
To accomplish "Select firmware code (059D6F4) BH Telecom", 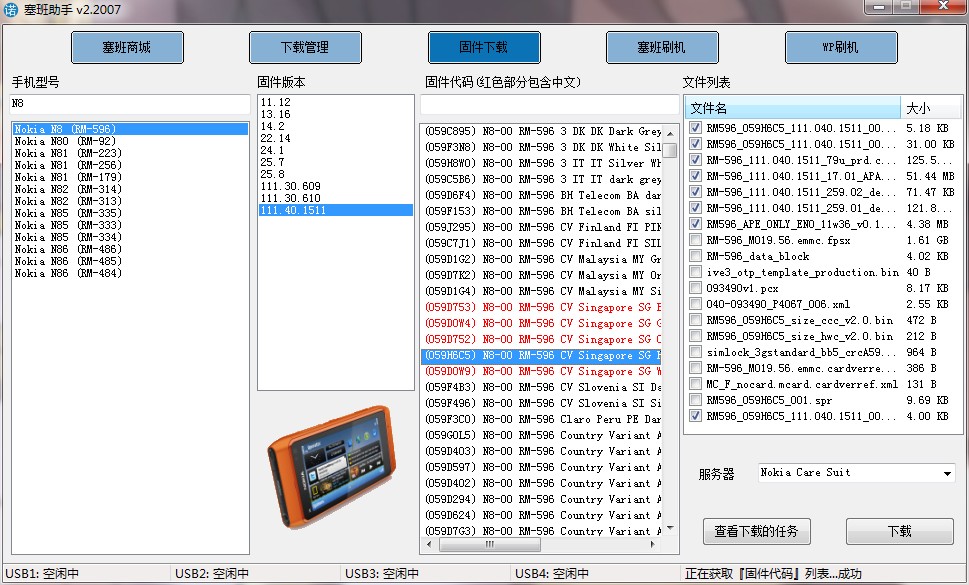I will (542, 195).
